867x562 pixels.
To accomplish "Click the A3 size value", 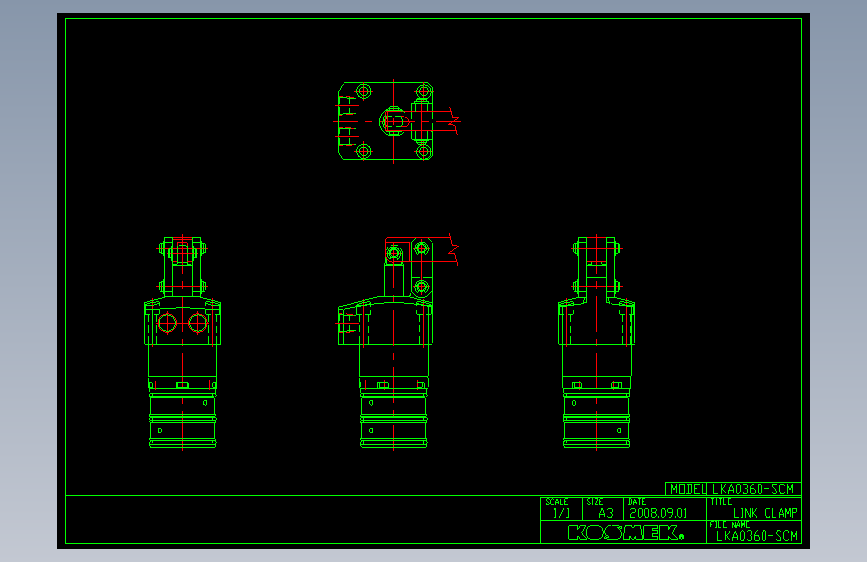I will (606, 513).
